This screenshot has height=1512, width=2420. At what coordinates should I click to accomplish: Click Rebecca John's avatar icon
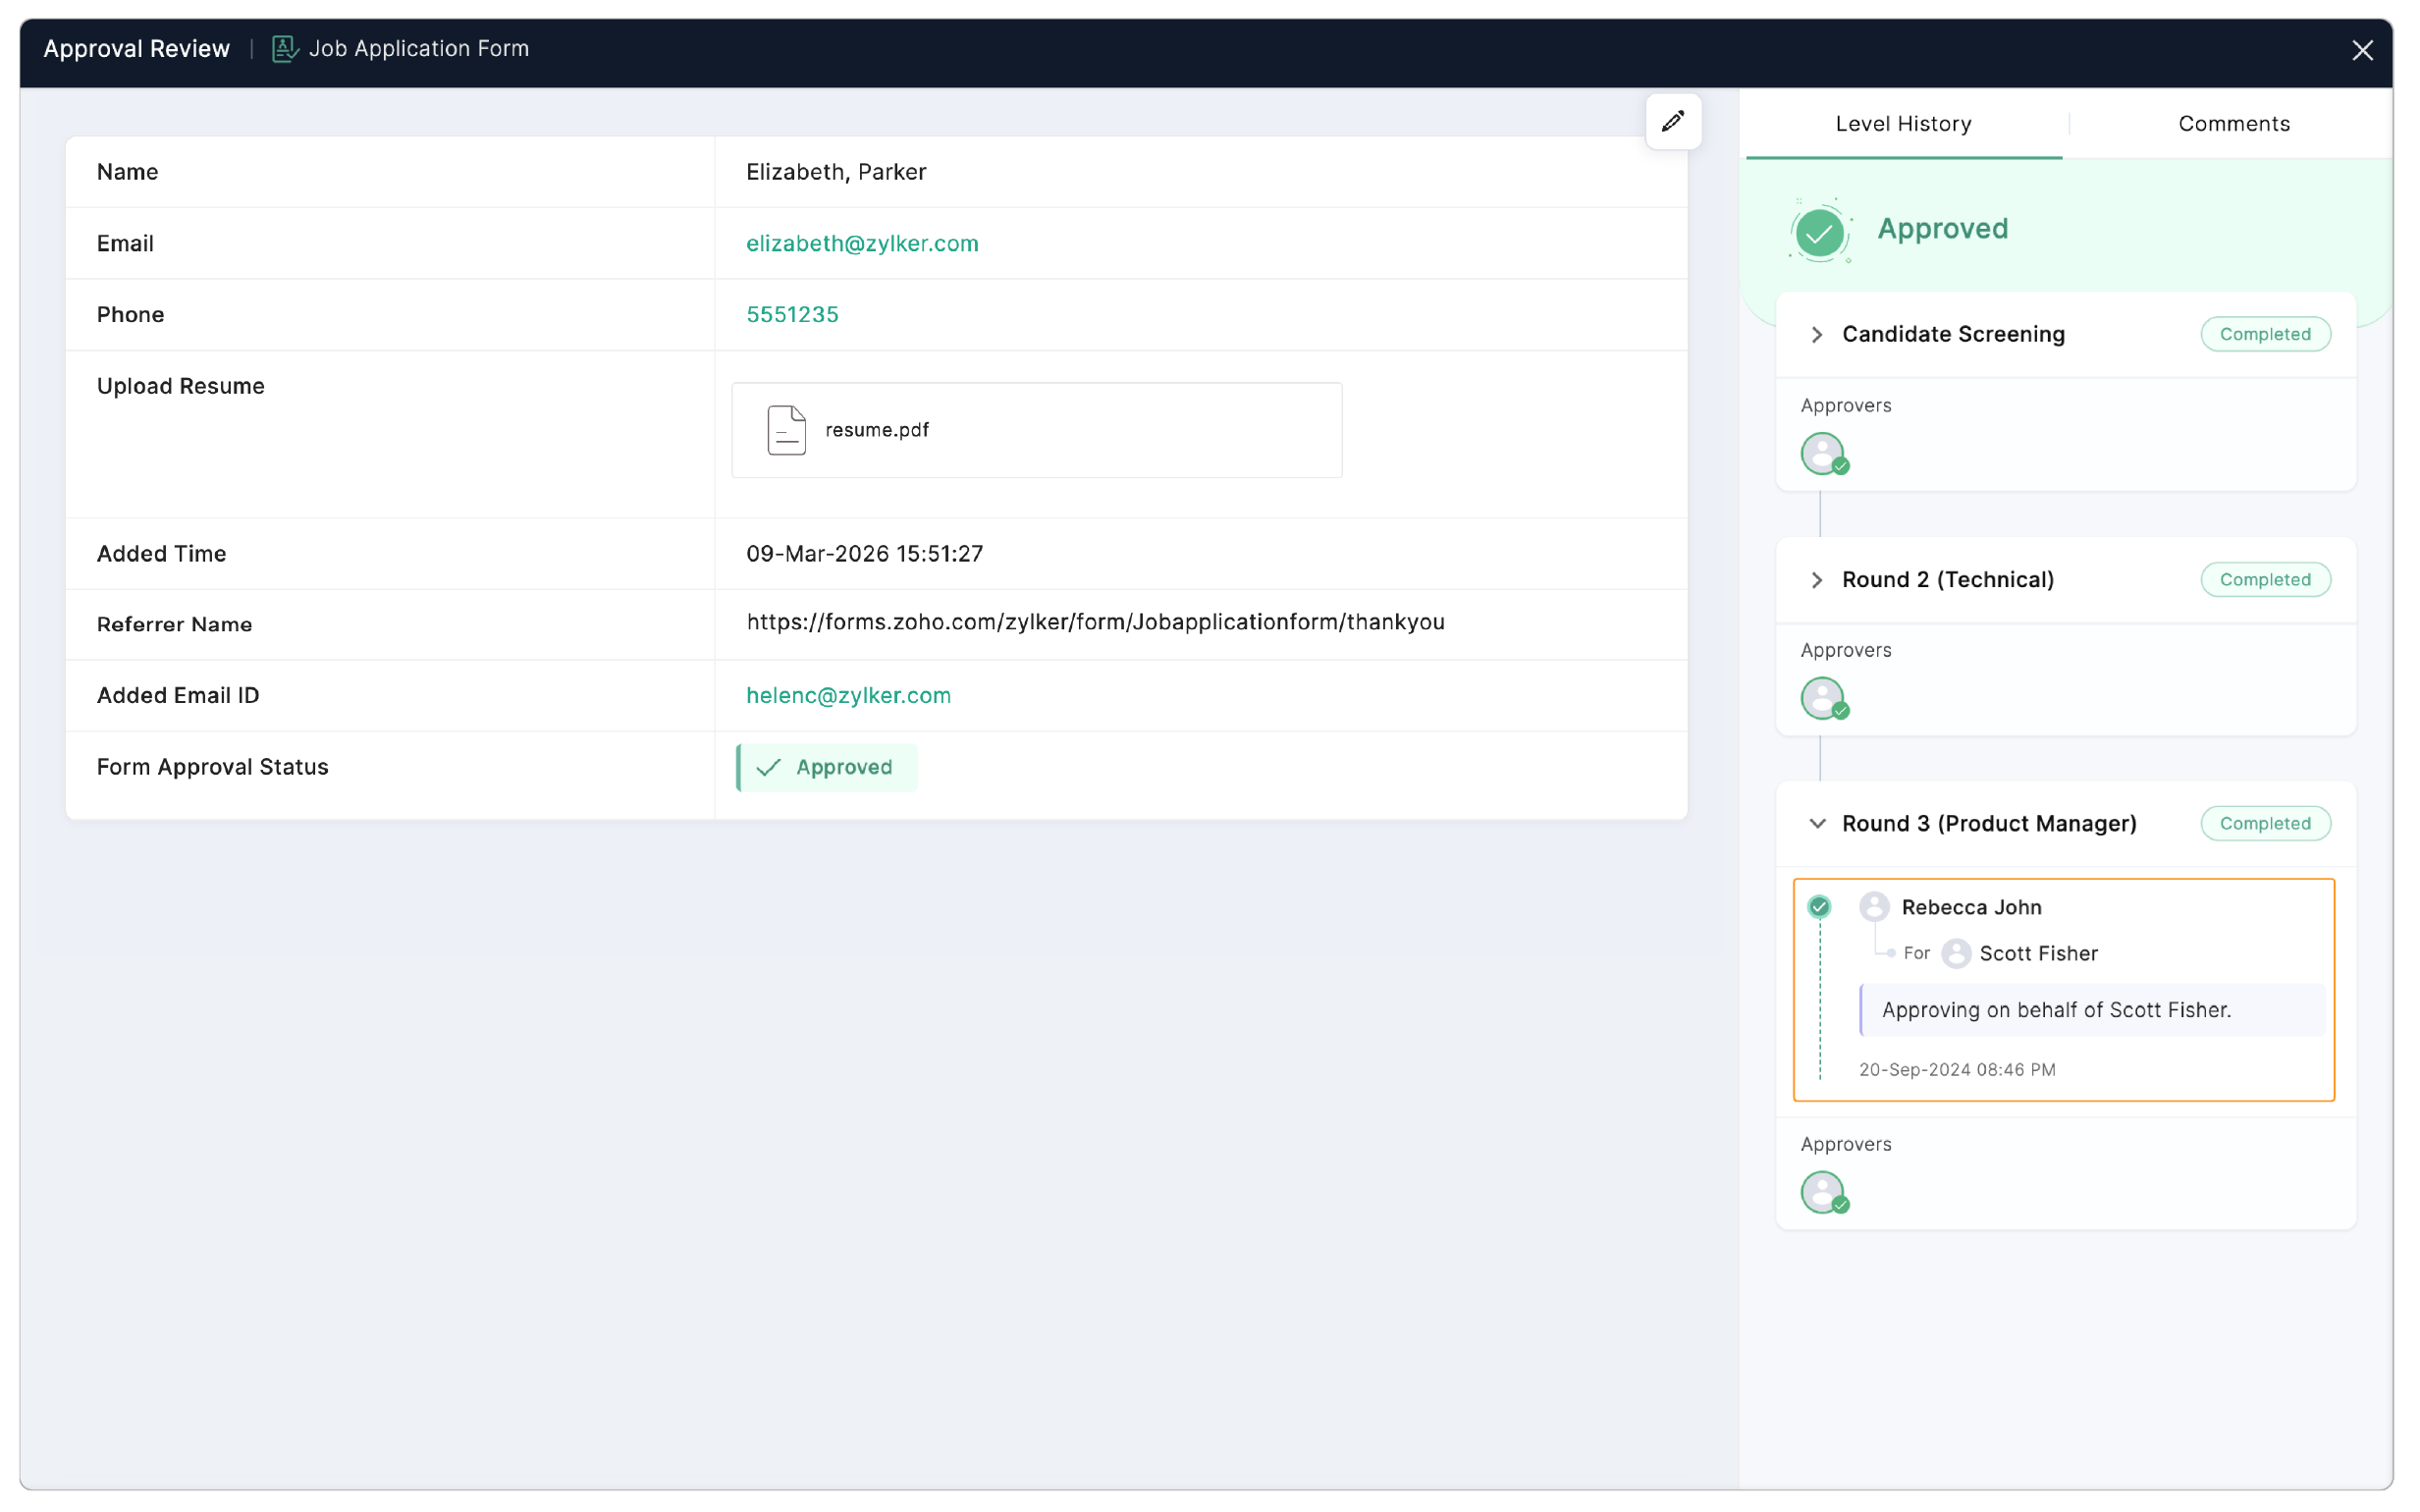(x=1874, y=907)
